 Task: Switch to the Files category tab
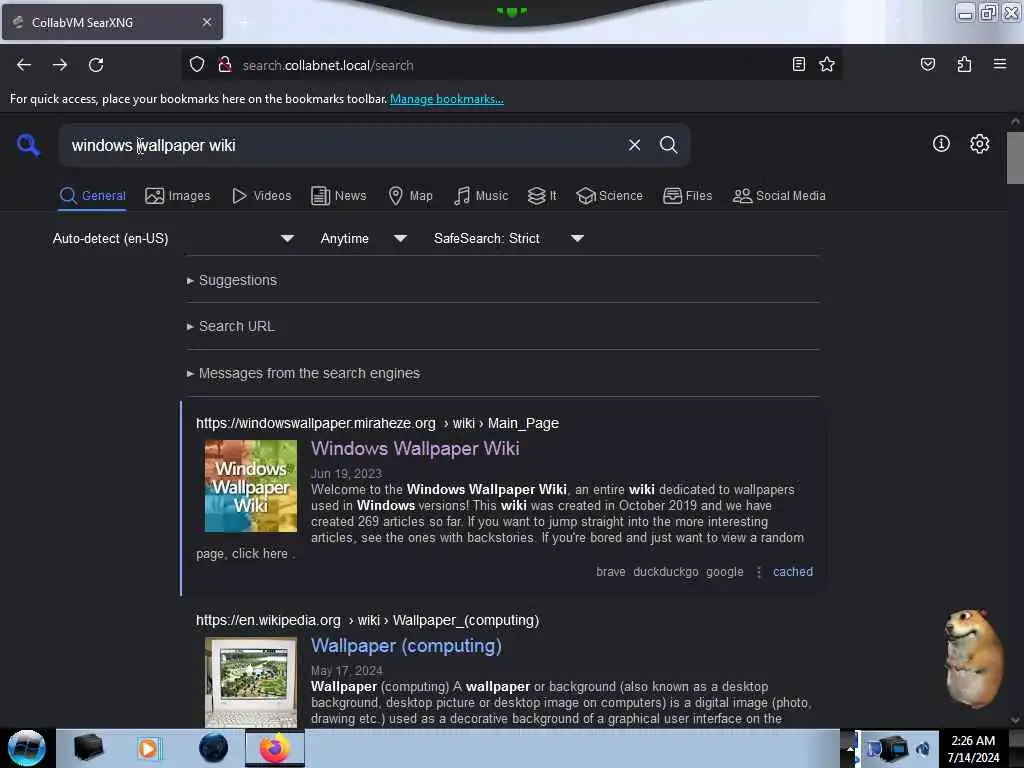[x=687, y=196]
